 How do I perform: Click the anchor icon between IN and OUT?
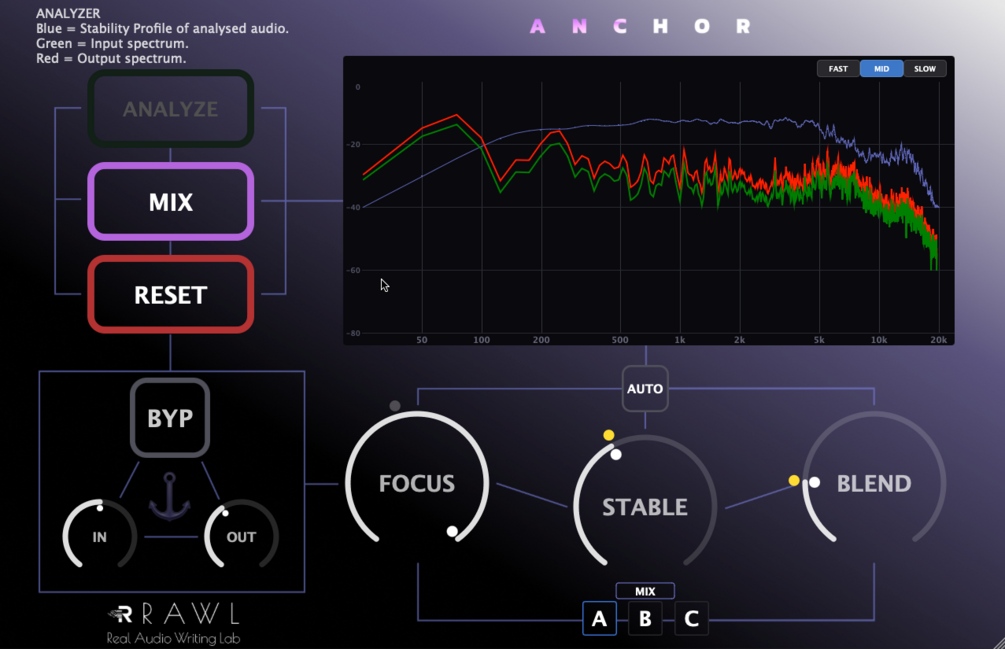click(170, 497)
